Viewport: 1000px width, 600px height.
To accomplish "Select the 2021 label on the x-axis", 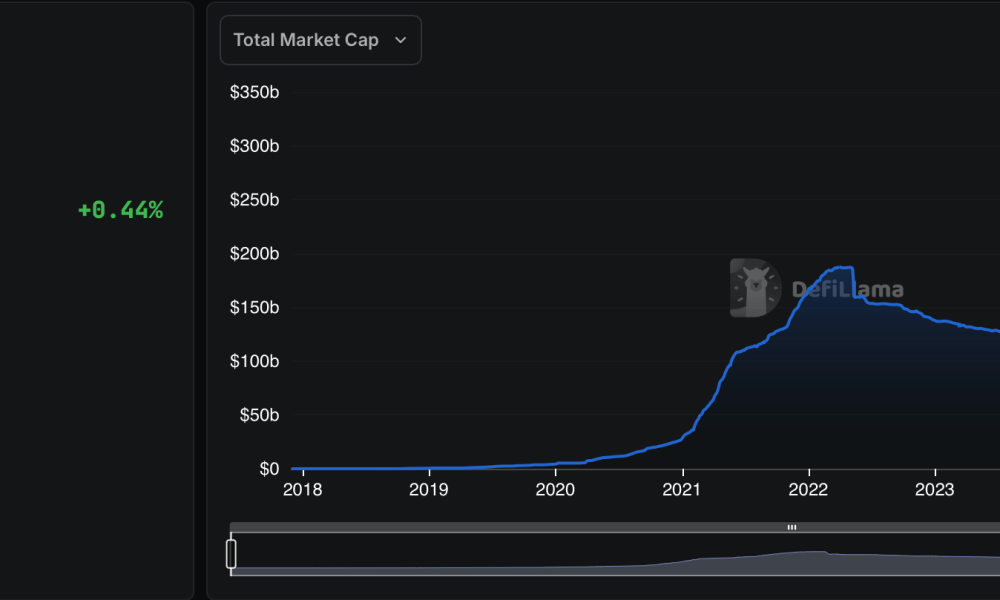I will click(x=681, y=490).
